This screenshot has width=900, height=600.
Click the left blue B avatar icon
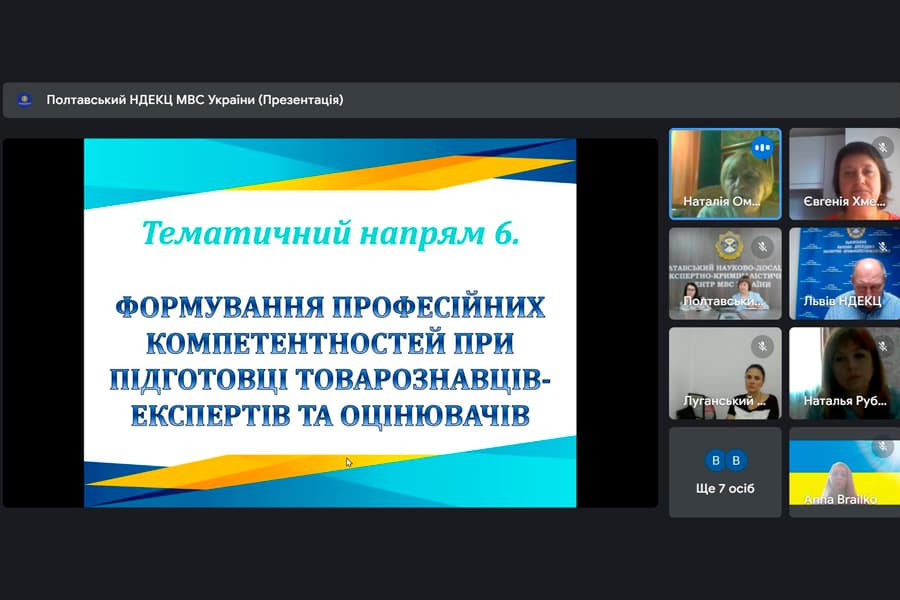(715, 460)
